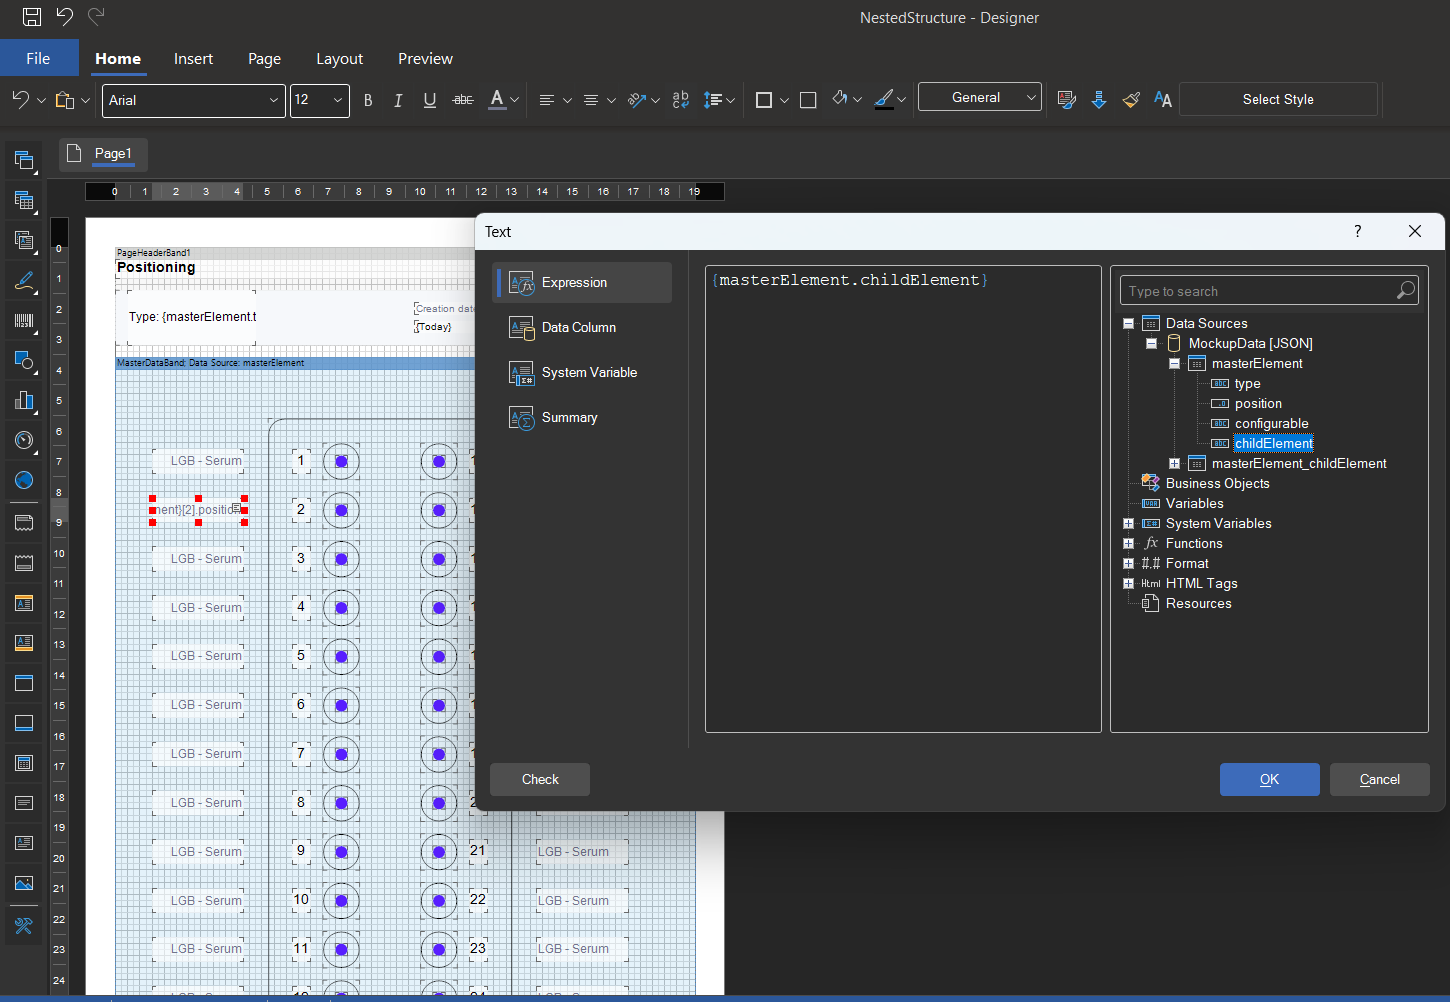Expand the HTML Tags node
Image resolution: width=1450 pixels, height=1002 pixels.
click(x=1128, y=583)
